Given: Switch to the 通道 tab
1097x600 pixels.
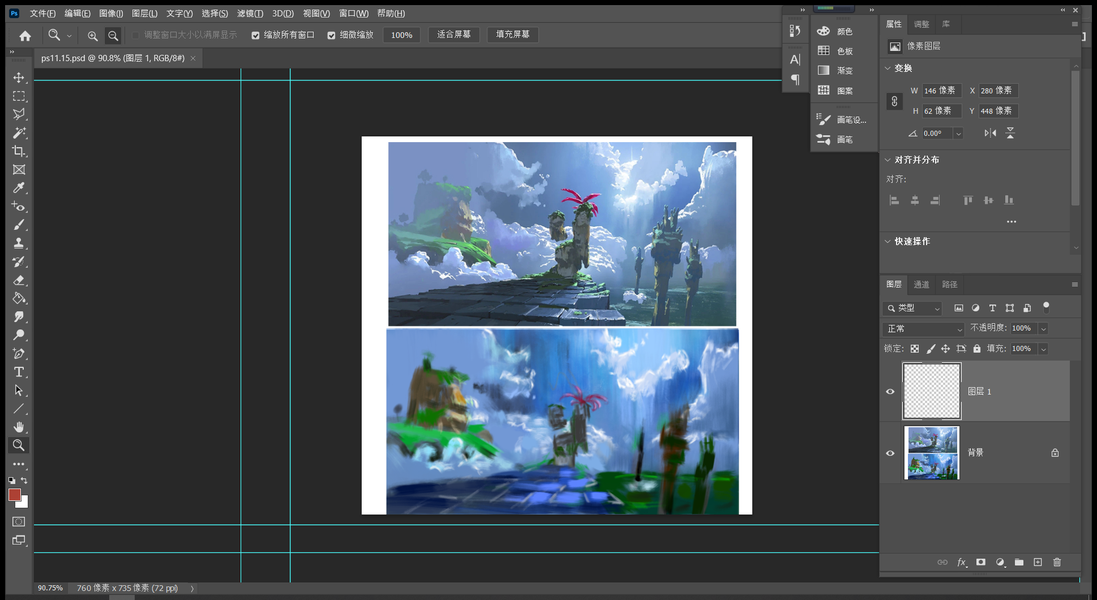Looking at the screenshot, I should [x=921, y=285].
